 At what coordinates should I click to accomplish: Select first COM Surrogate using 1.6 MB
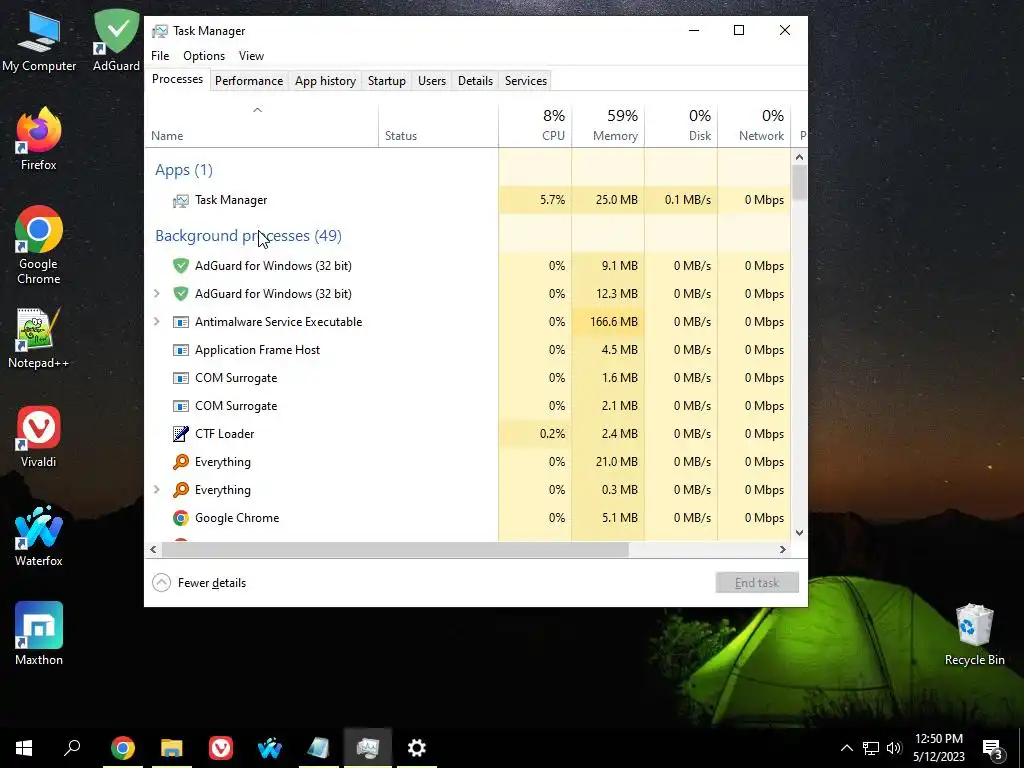click(x=468, y=378)
